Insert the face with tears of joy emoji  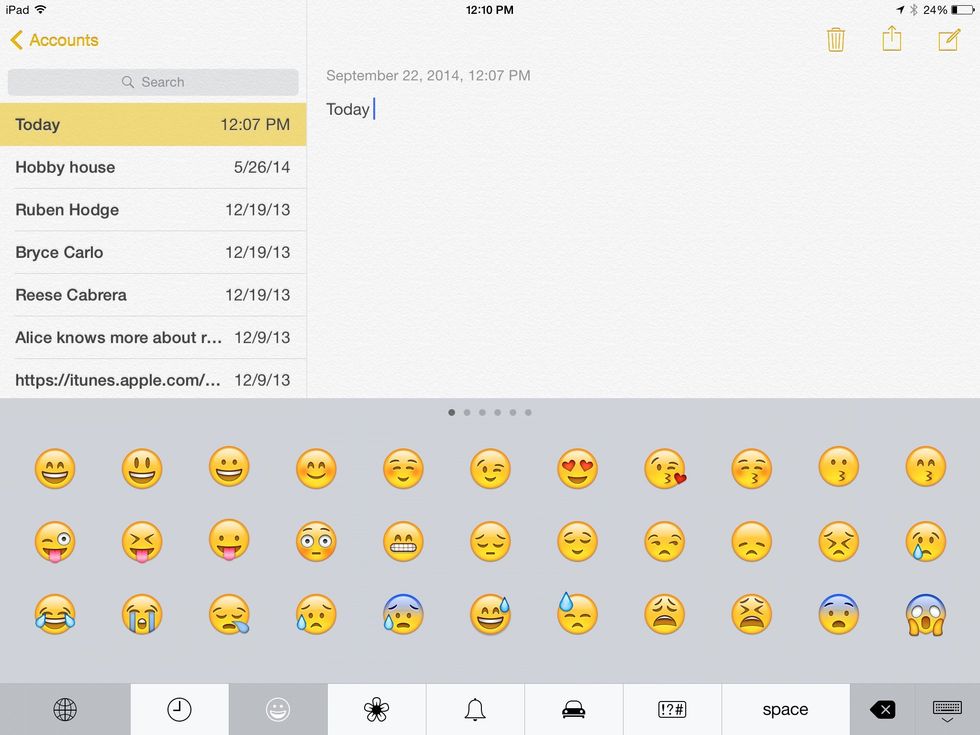[x=55, y=615]
